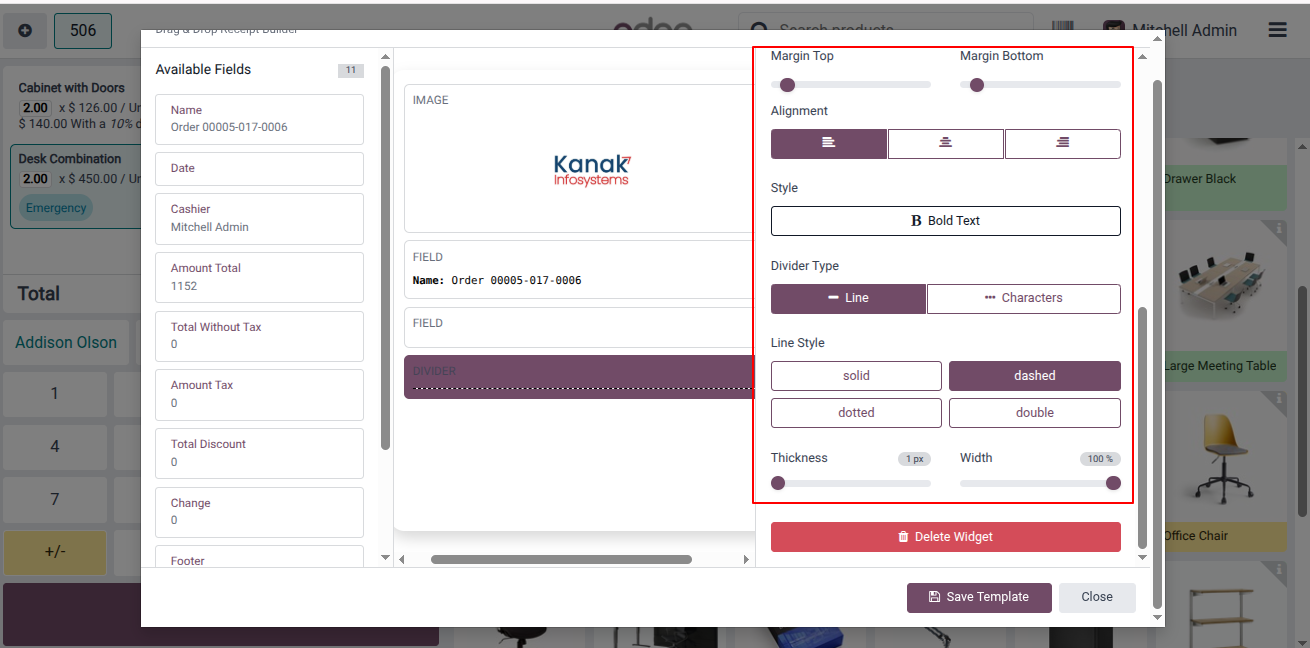Toggle Bold Text style
1310x648 pixels.
click(945, 221)
